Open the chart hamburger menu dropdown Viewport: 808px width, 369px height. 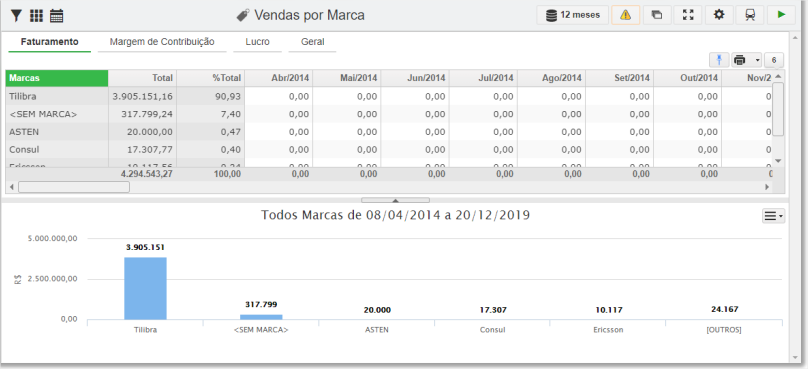tap(773, 216)
